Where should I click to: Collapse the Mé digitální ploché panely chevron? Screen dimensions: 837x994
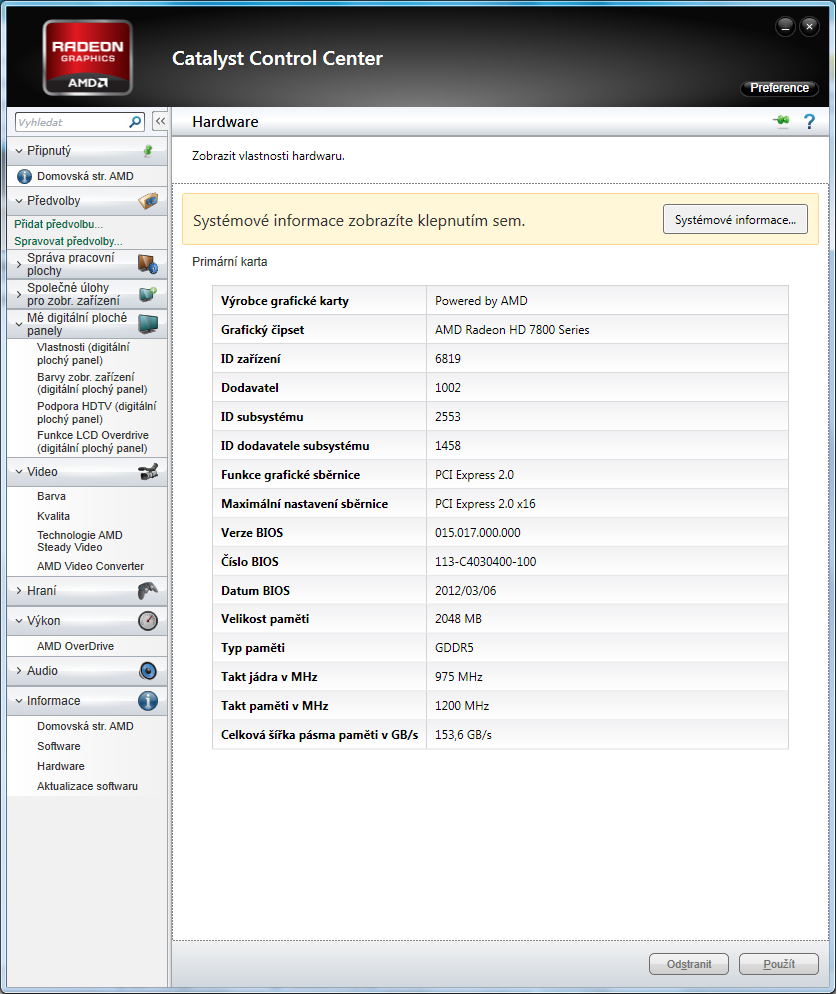pos(19,324)
